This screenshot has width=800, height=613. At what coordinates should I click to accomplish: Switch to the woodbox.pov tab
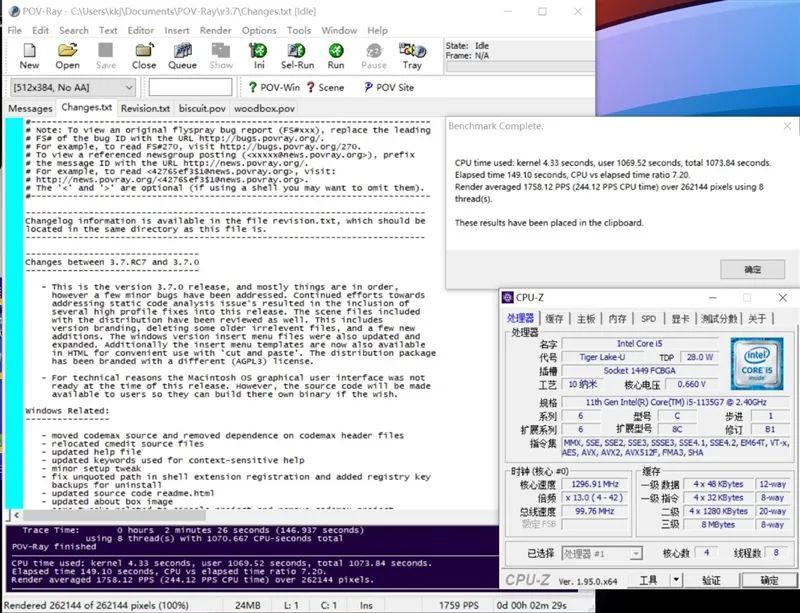tap(264, 109)
